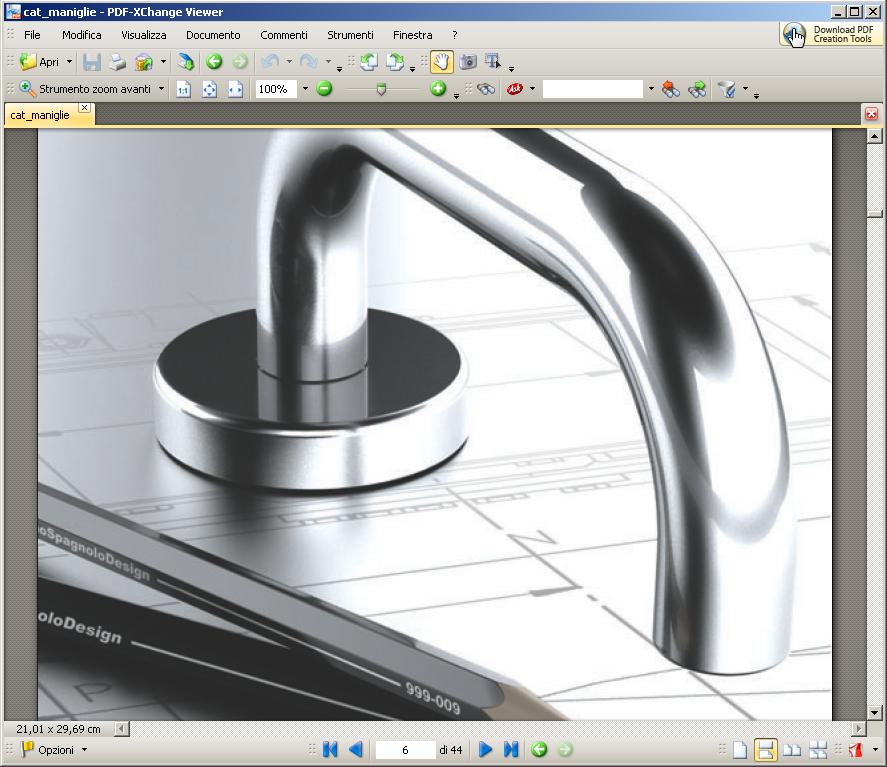
Task: Expand the Strumento zoom avanti dropdown
Action: click(x=161, y=89)
